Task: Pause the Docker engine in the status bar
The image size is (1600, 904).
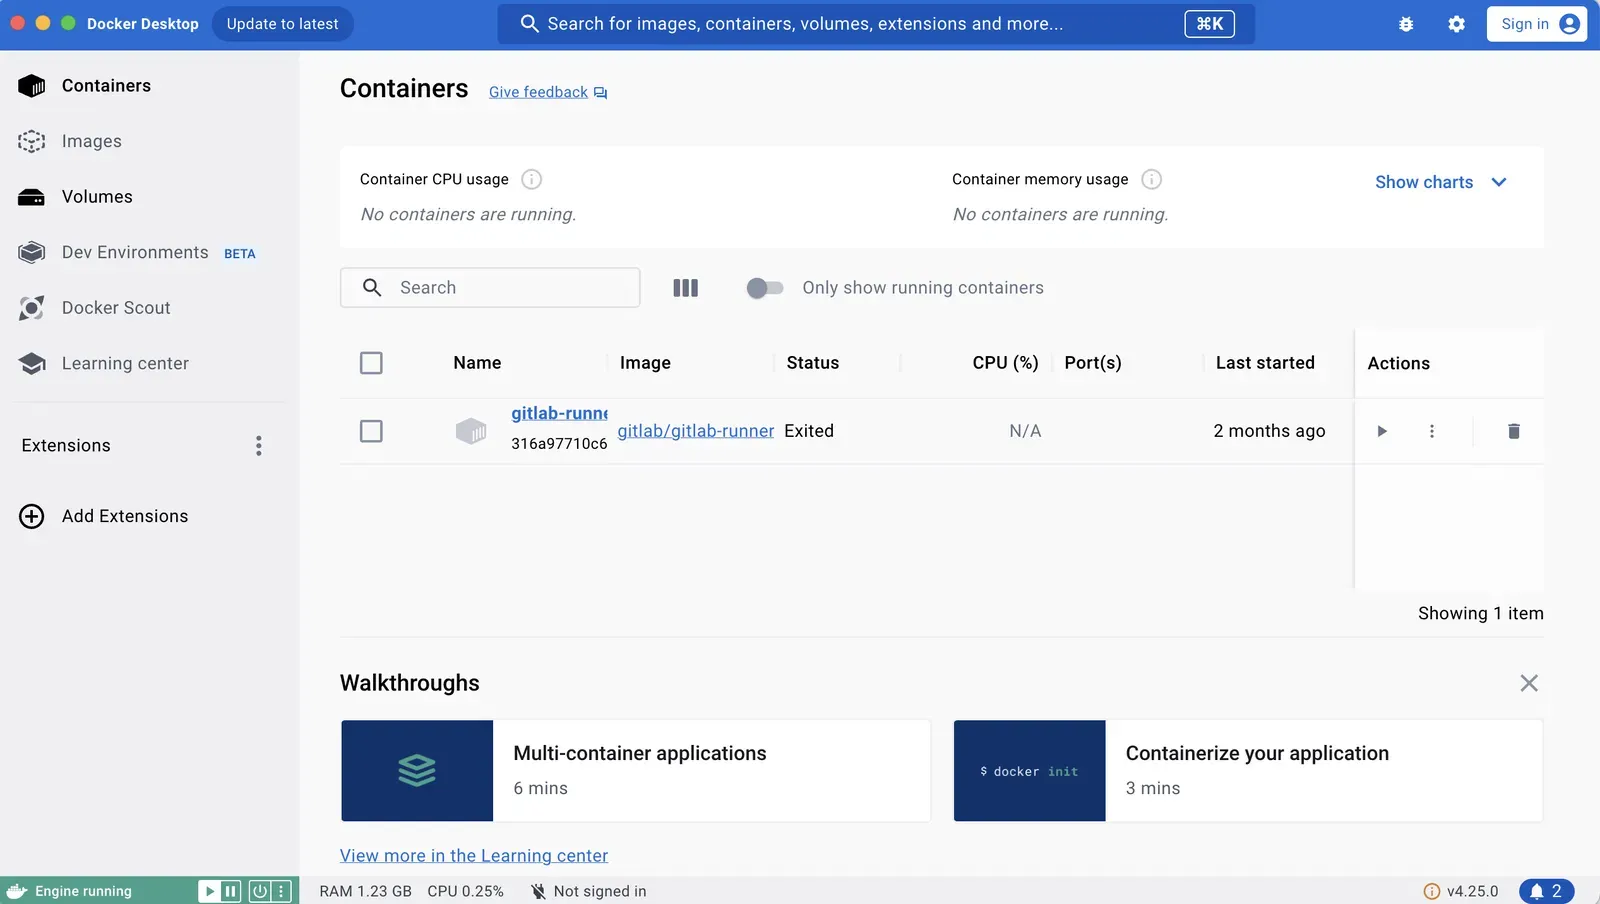Action: coord(232,890)
